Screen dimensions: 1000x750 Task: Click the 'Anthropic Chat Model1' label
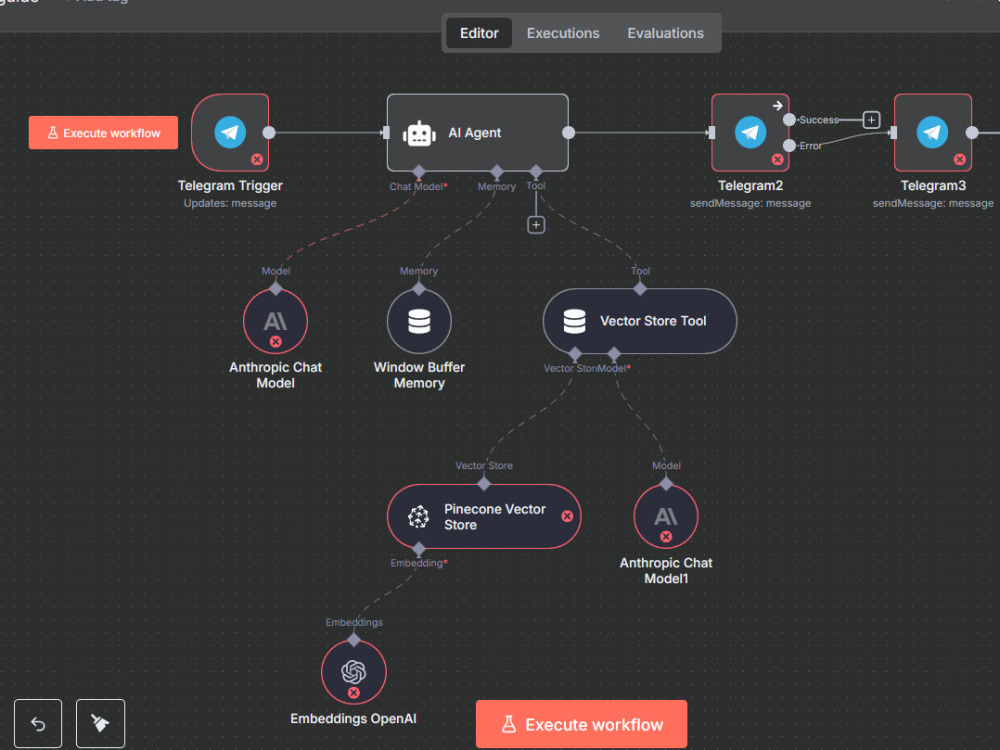[x=666, y=571]
